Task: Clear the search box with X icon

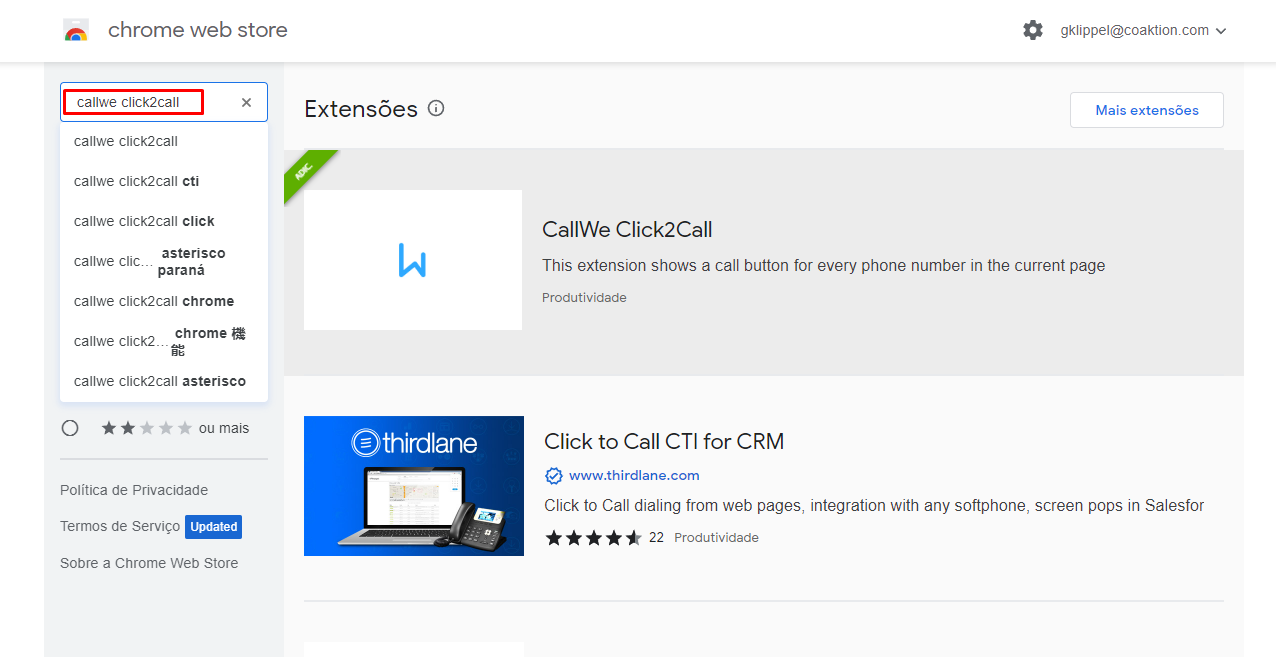Action: tap(247, 102)
